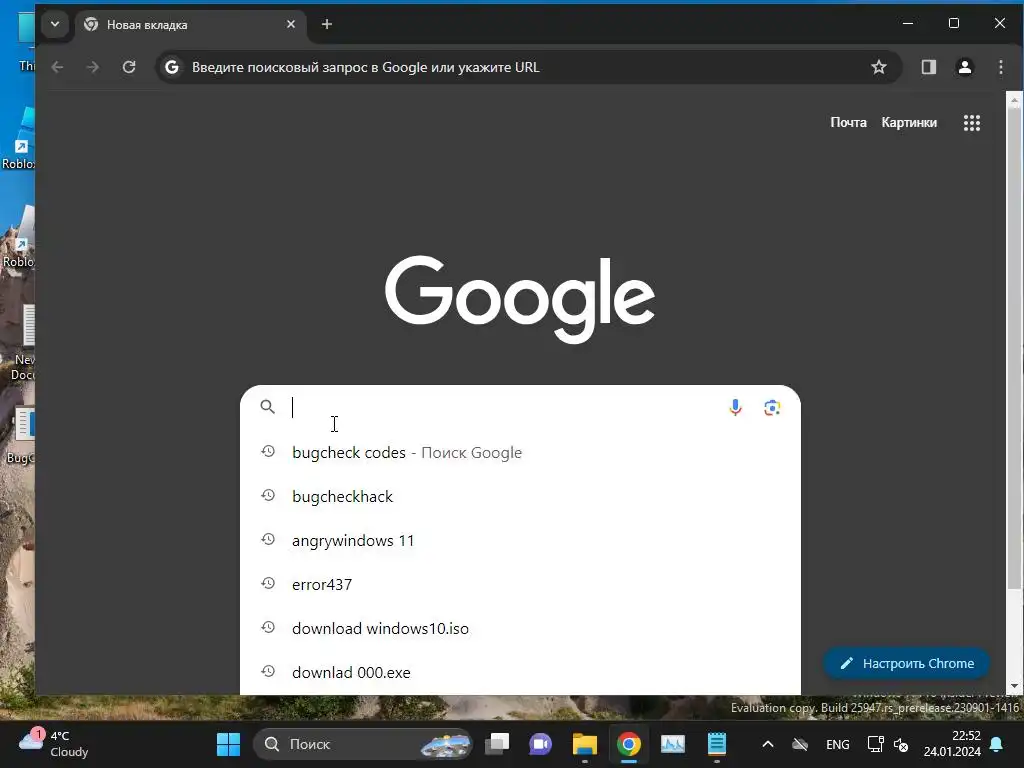Image resolution: width=1024 pixels, height=768 pixels.
Task: Click the taskbar 'Поиск' search box
Action: (x=362, y=744)
